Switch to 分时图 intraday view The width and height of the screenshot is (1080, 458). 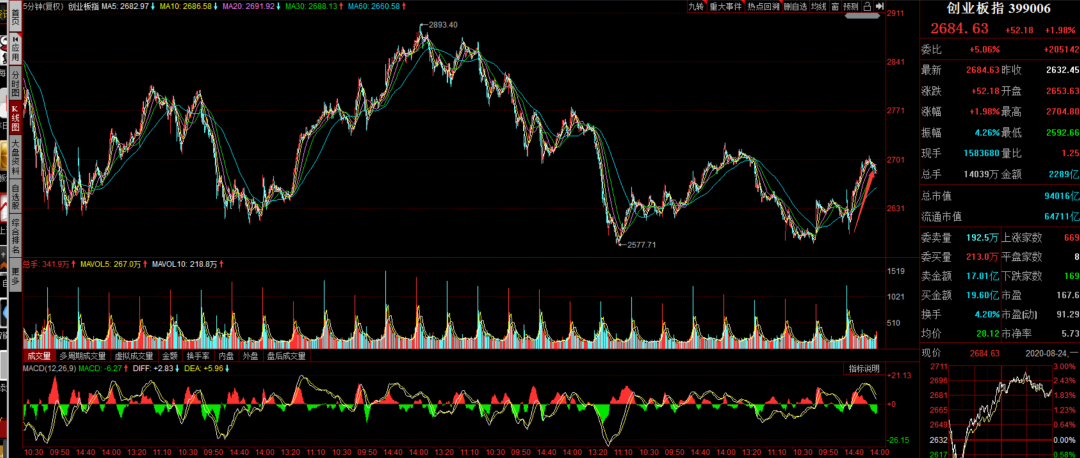tap(14, 84)
